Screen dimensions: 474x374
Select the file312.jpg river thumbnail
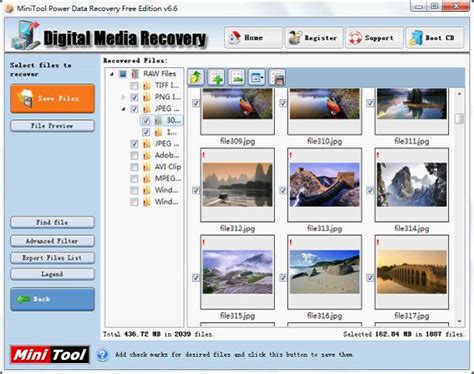click(237, 185)
